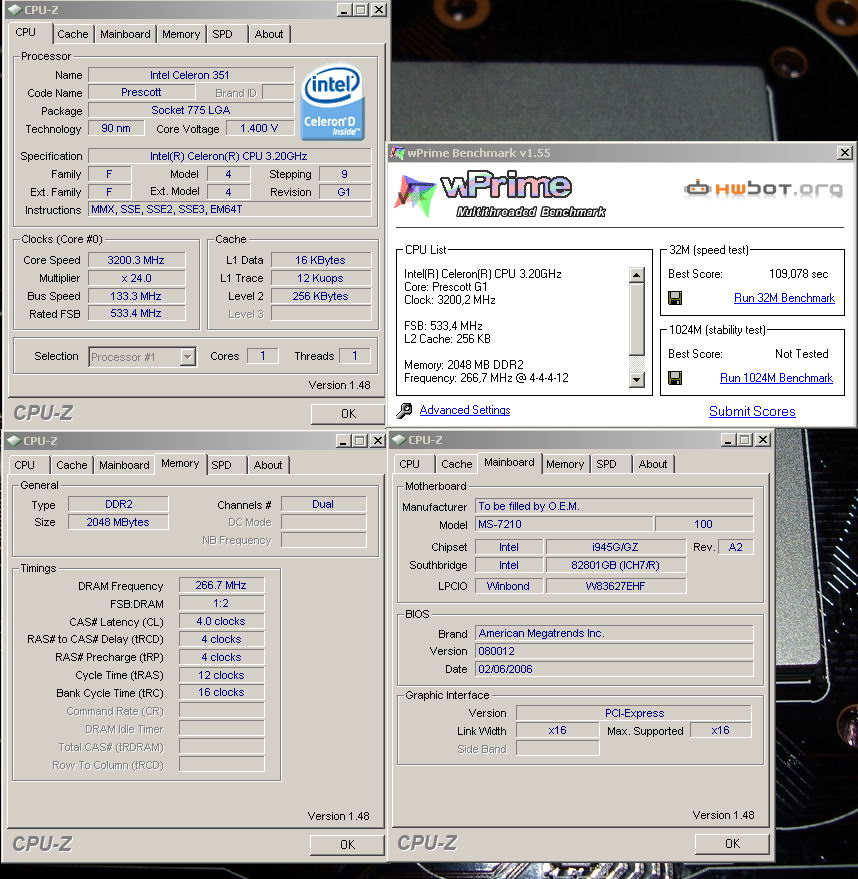858x879 pixels.
Task: Click the CAS# Latency 4.0 clocks value
Action: 221,621
